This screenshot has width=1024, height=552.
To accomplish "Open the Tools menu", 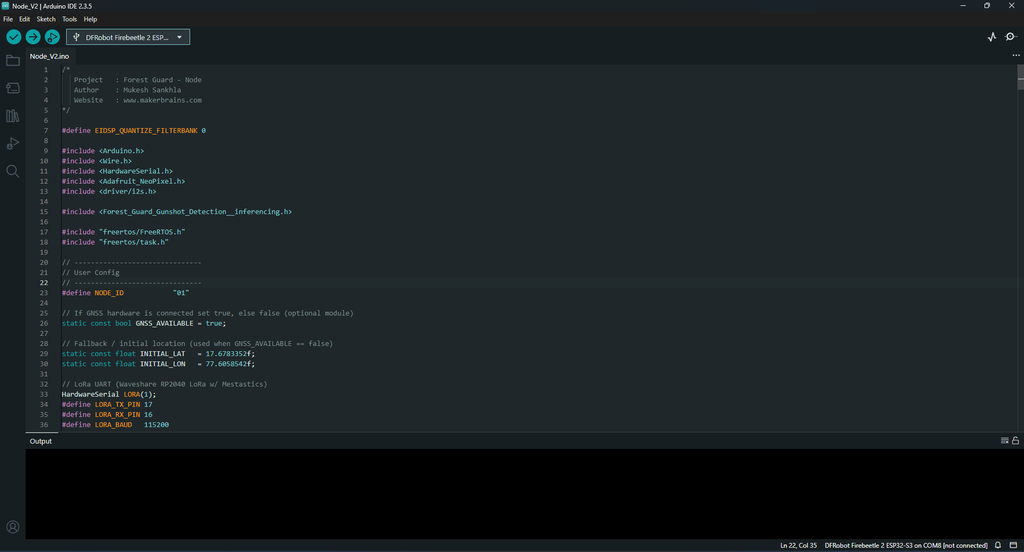I will pyautogui.click(x=69, y=19).
